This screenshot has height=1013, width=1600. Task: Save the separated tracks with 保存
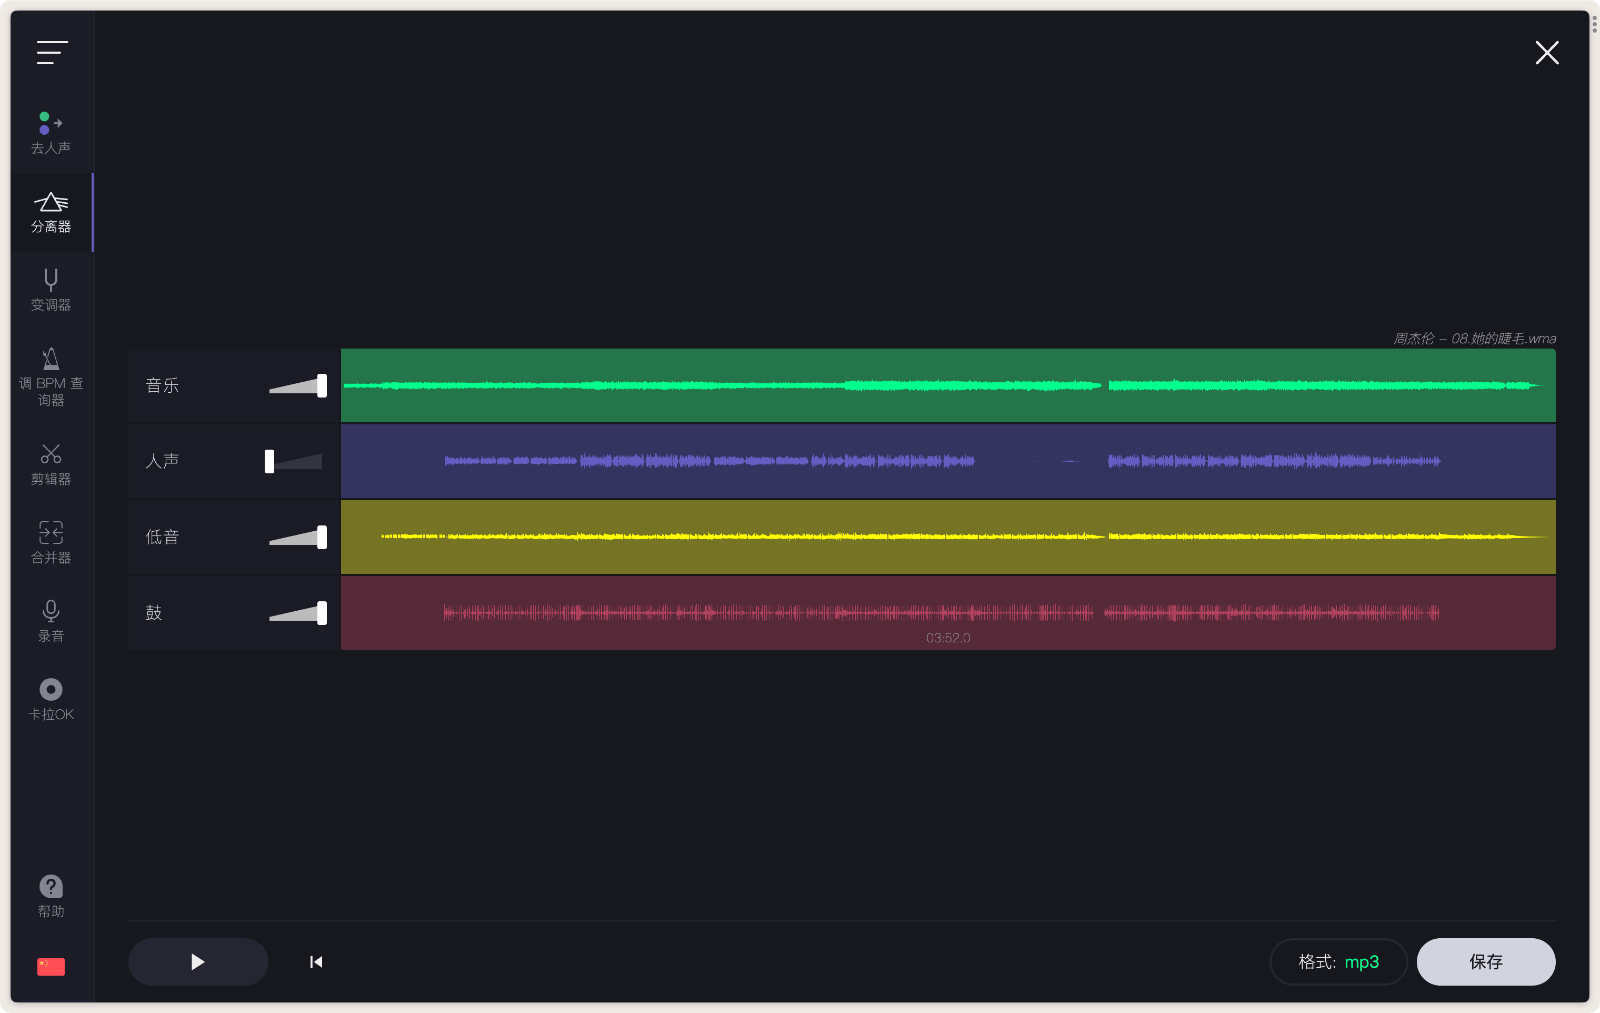(x=1486, y=962)
